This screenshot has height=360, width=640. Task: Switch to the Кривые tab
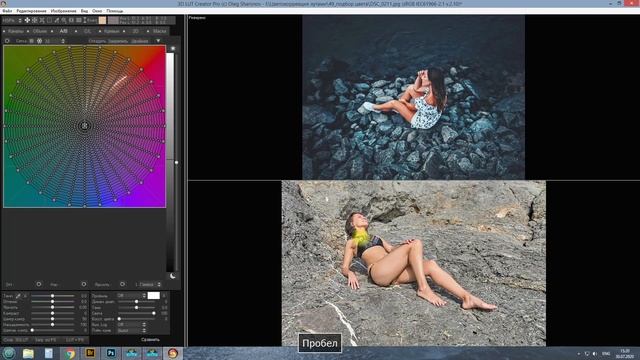click(111, 31)
